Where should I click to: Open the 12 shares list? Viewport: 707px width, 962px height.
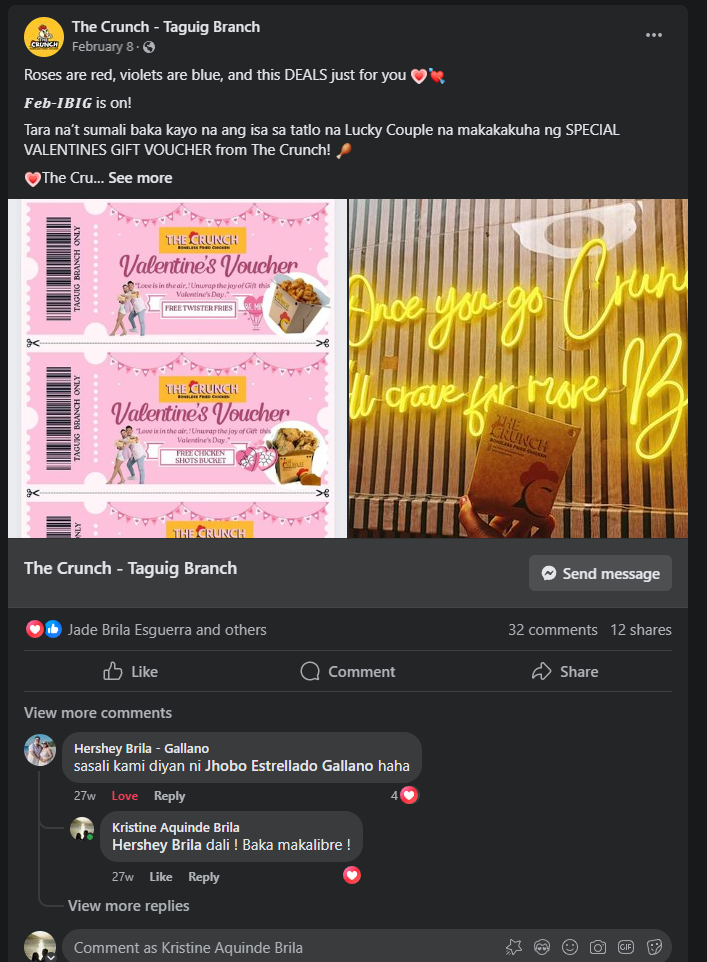[x=641, y=629]
